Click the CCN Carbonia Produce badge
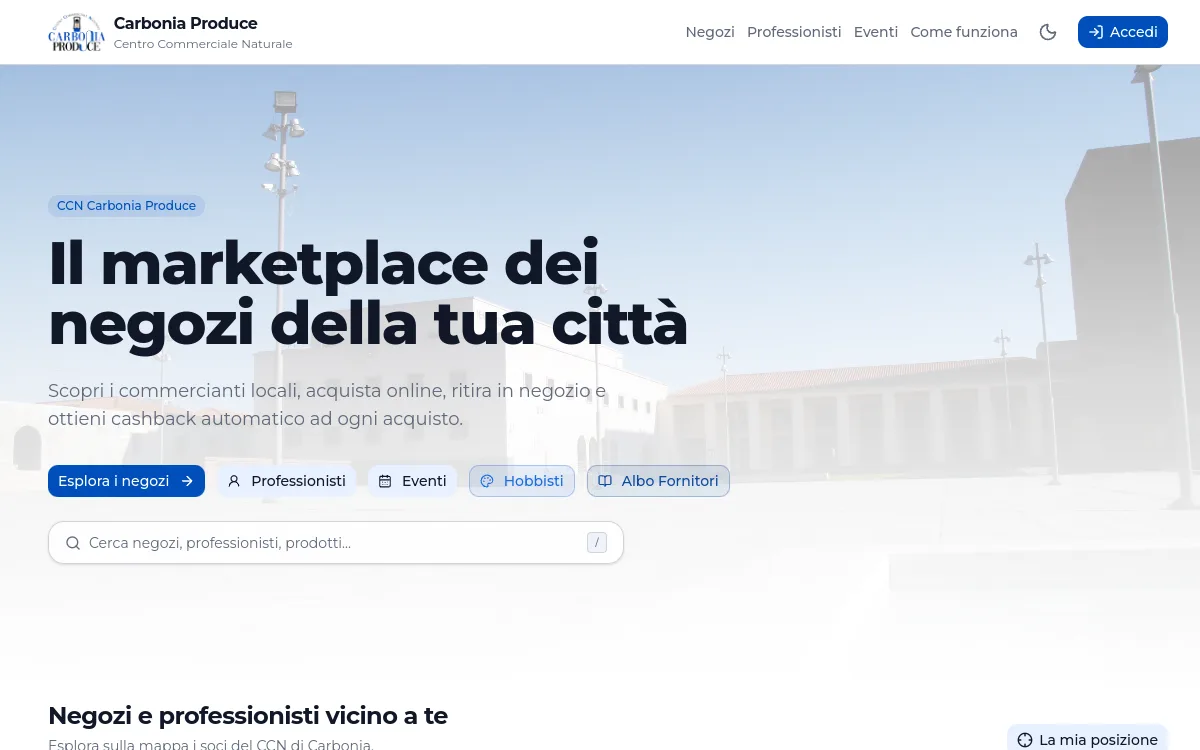The image size is (1200, 750). 126,206
